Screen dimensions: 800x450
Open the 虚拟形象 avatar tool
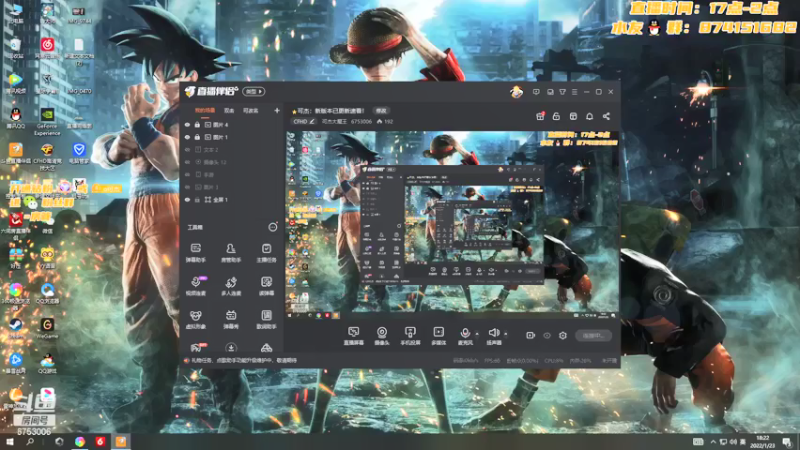195,319
